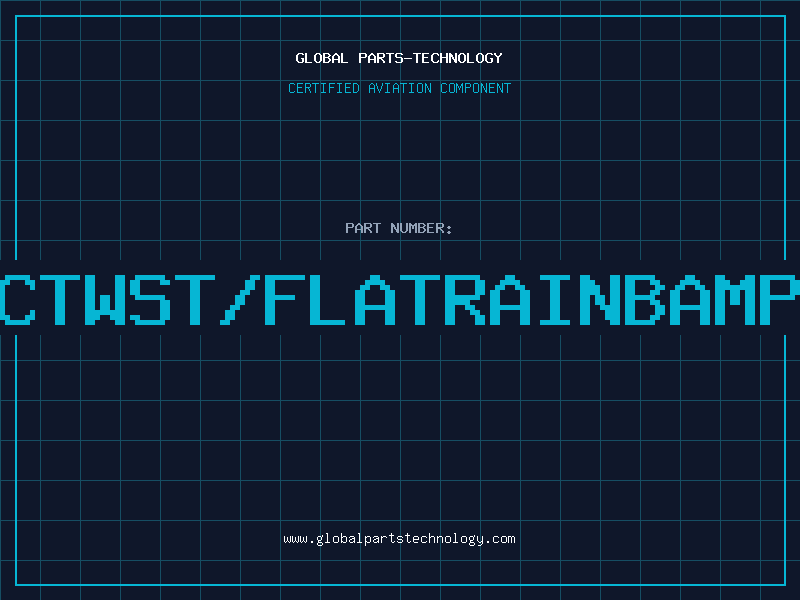The height and width of the screenshot is (600, 800).
Task: Select the CERTIFIED AVIATION COMPONENT subtitle
Action: tap(399, 88)
